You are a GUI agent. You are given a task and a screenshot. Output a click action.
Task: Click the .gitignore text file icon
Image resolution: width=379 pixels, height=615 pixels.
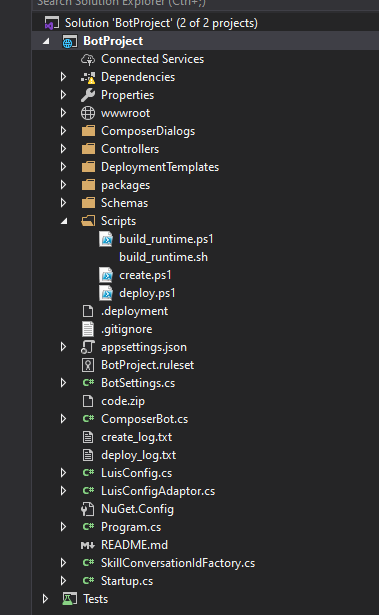click(x=88, y=329)
